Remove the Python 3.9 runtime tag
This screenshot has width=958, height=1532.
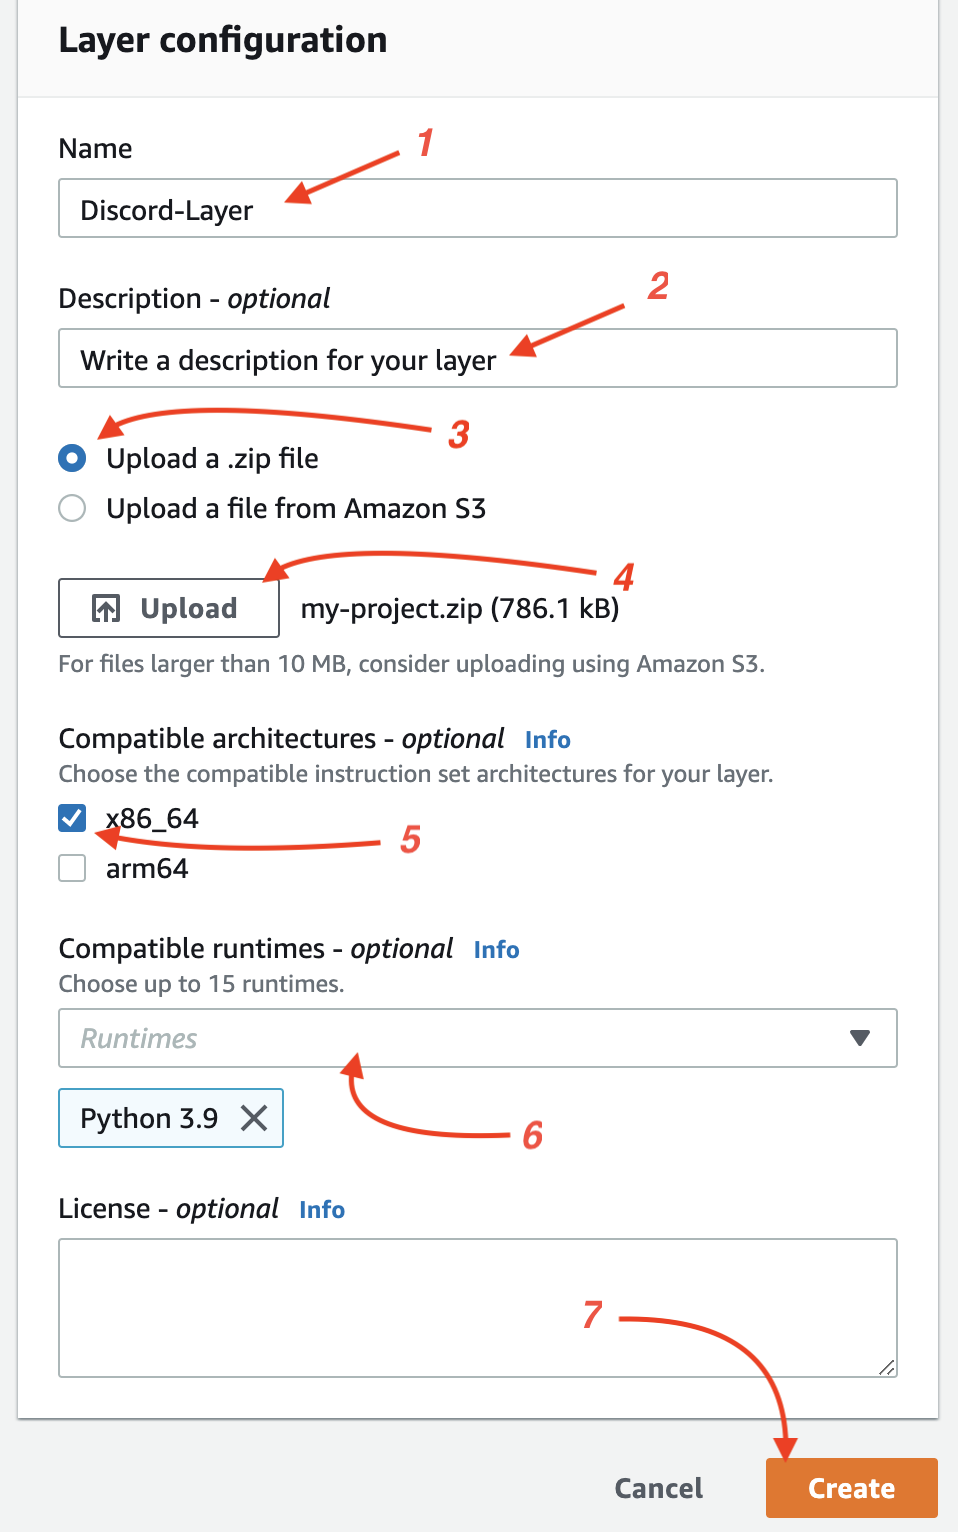coord(254,1118)
